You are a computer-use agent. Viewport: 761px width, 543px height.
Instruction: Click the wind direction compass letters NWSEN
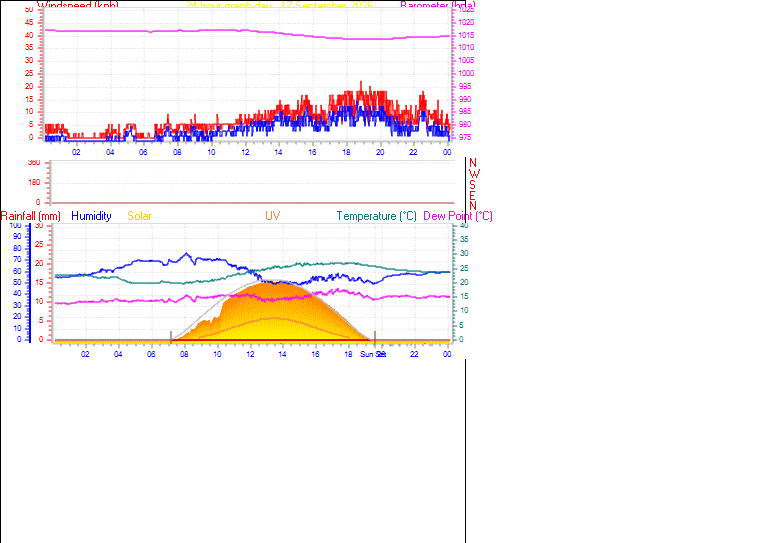coord(473,184)
